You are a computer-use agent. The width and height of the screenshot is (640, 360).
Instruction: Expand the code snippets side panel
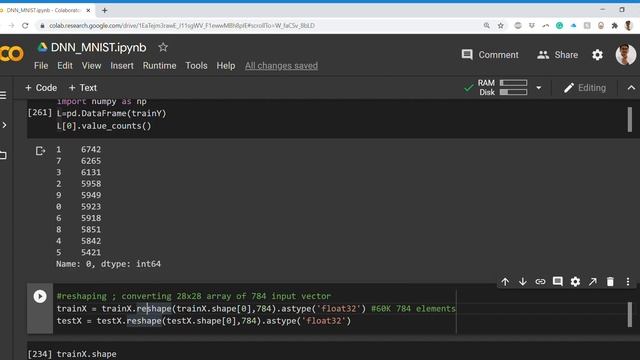[4, 125]
